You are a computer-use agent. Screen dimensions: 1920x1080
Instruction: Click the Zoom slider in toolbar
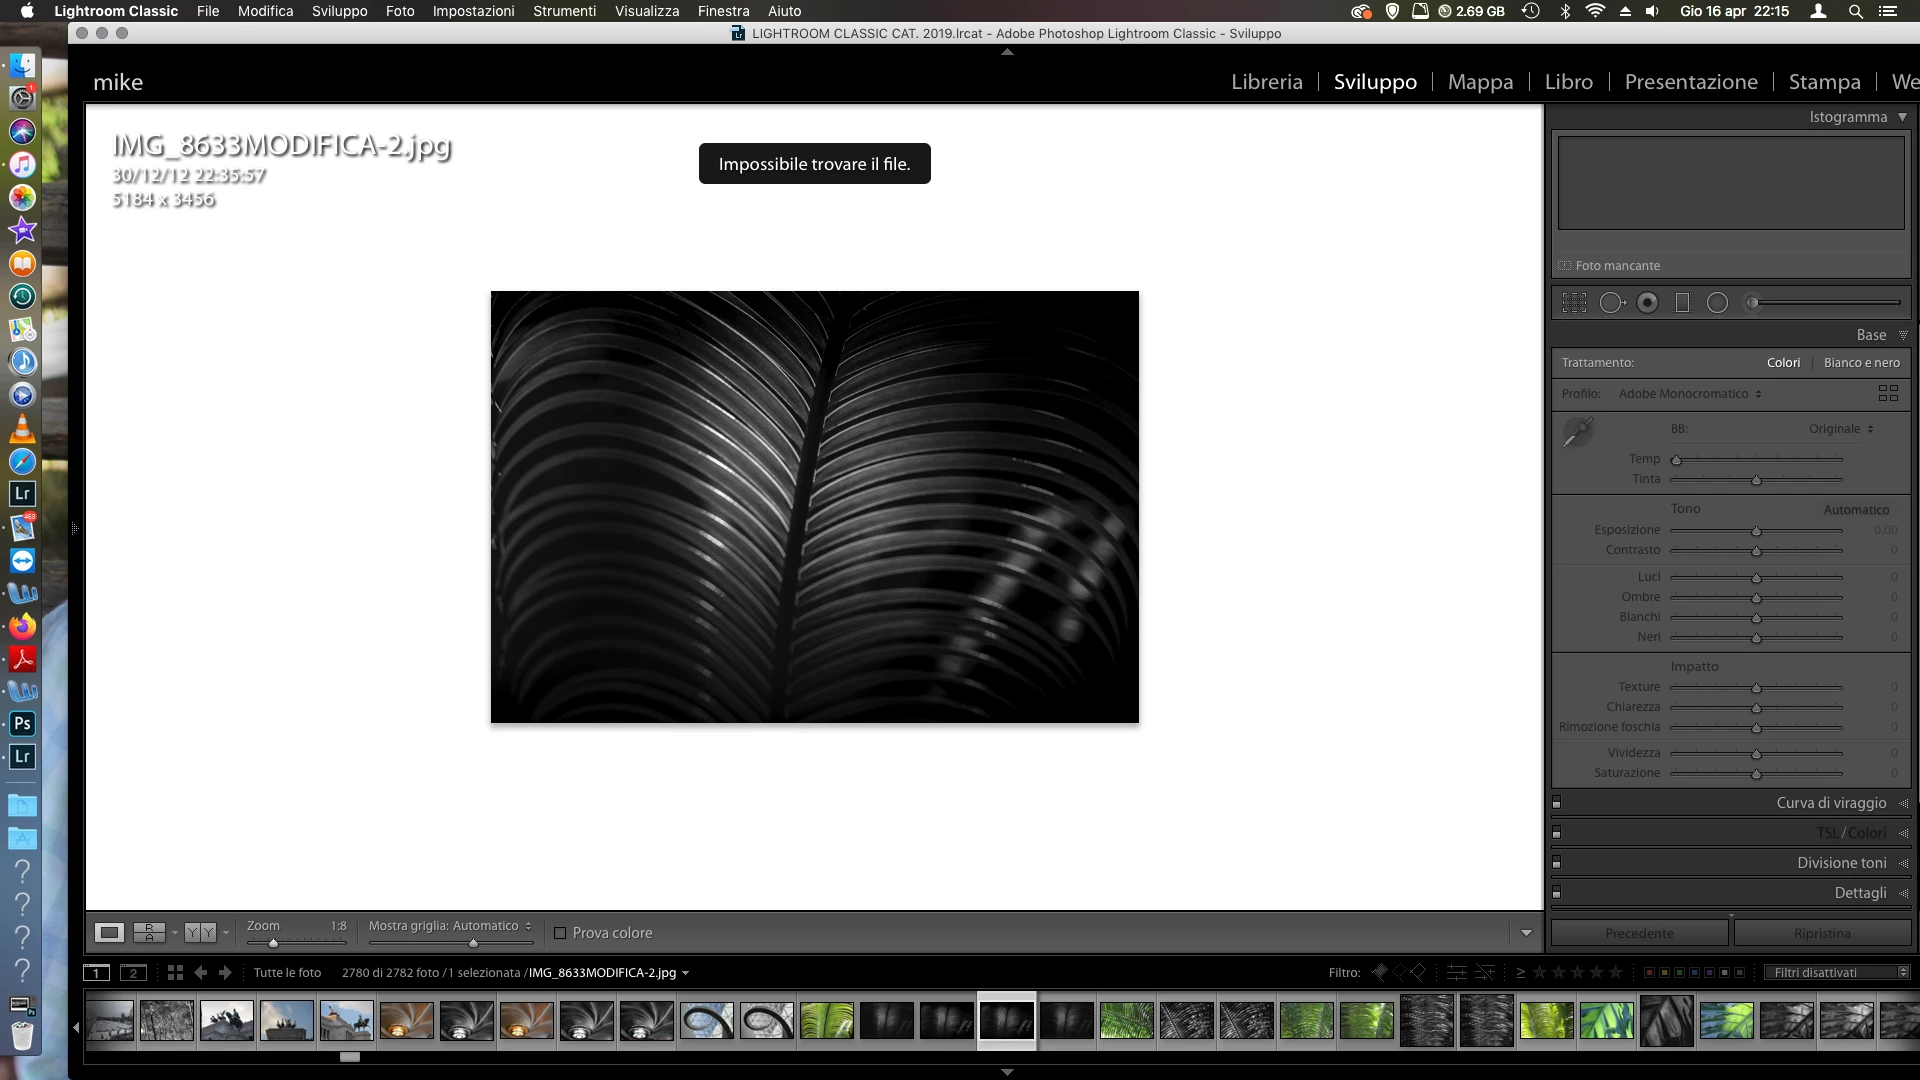(296, 943)
